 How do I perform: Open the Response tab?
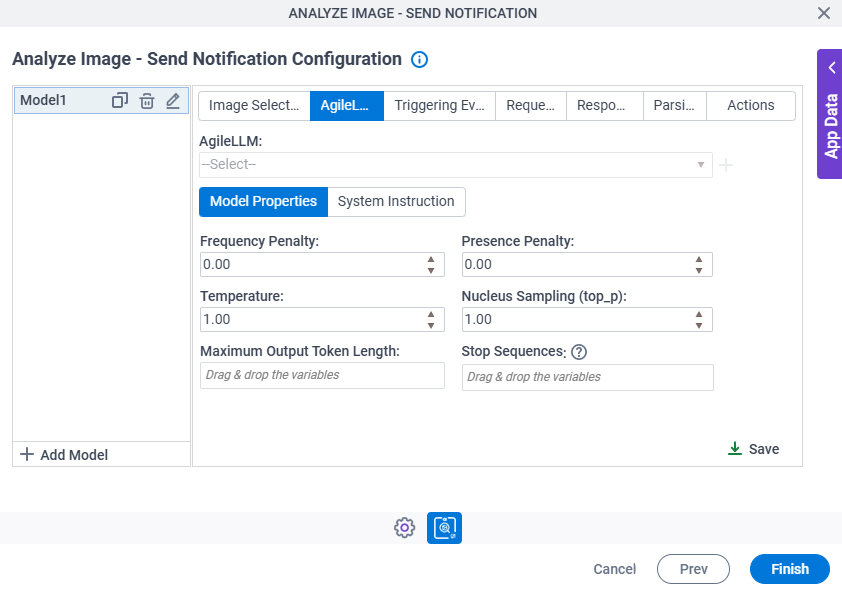click(605, 105)
